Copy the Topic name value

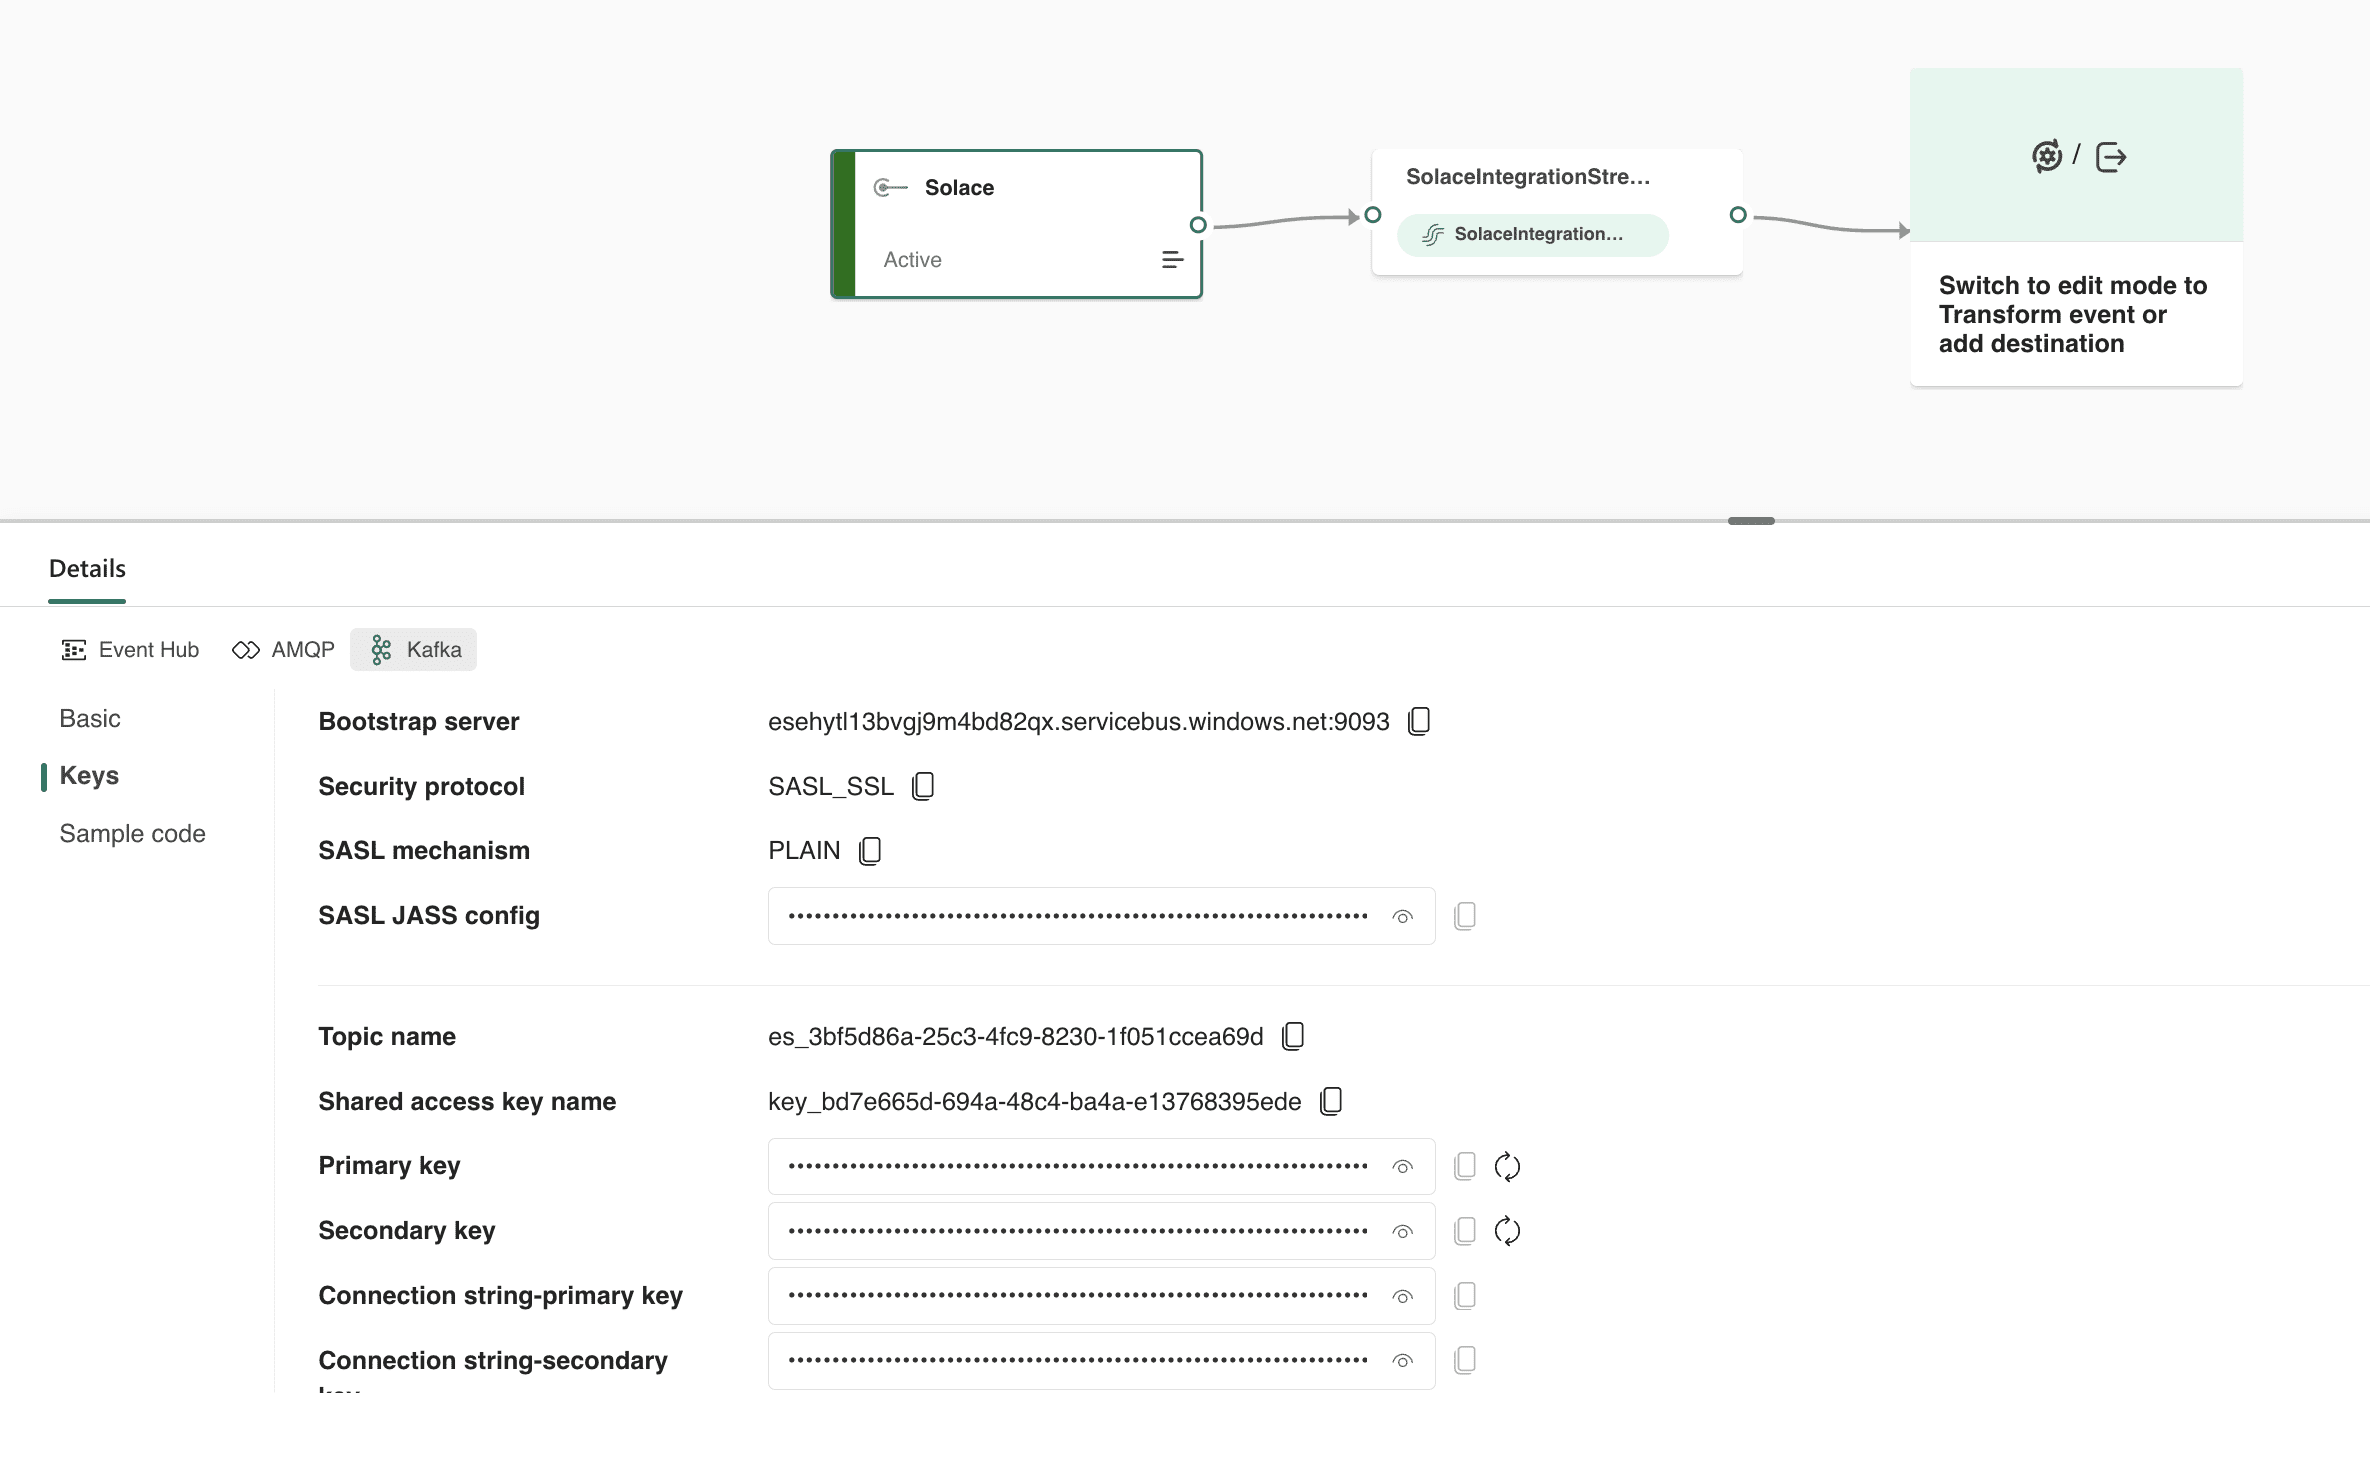coord(1292,1034)
